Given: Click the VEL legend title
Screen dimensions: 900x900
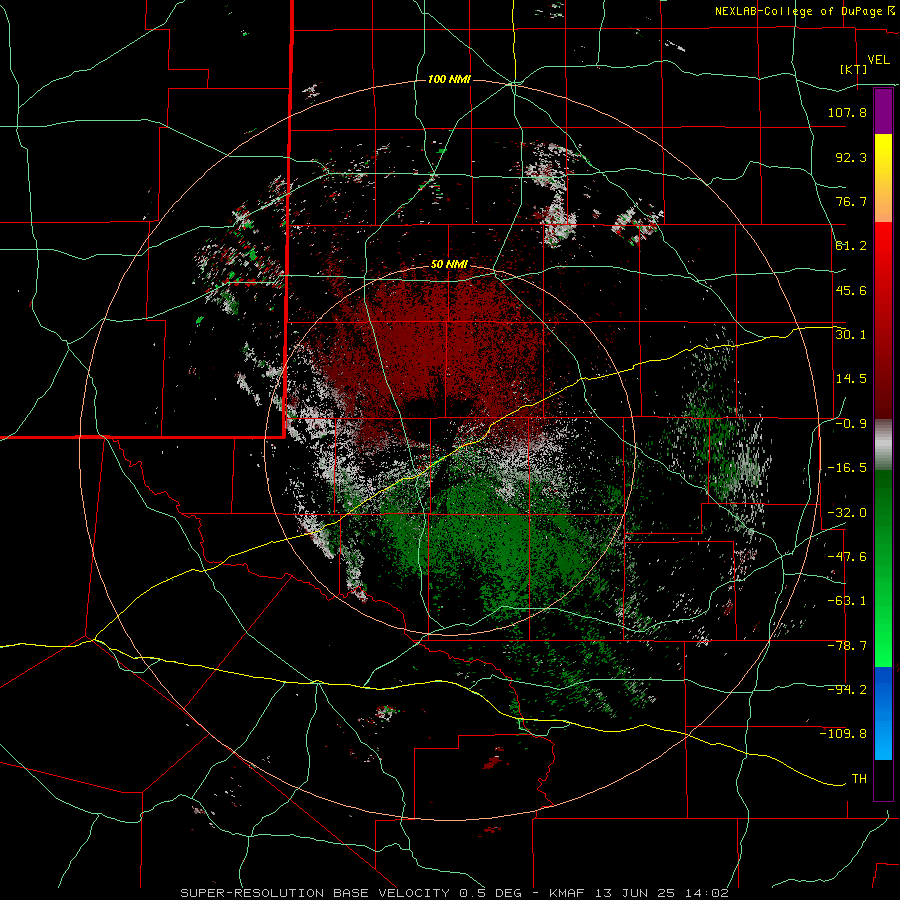Looking at the screenshot, I should [x=878, y=60].
